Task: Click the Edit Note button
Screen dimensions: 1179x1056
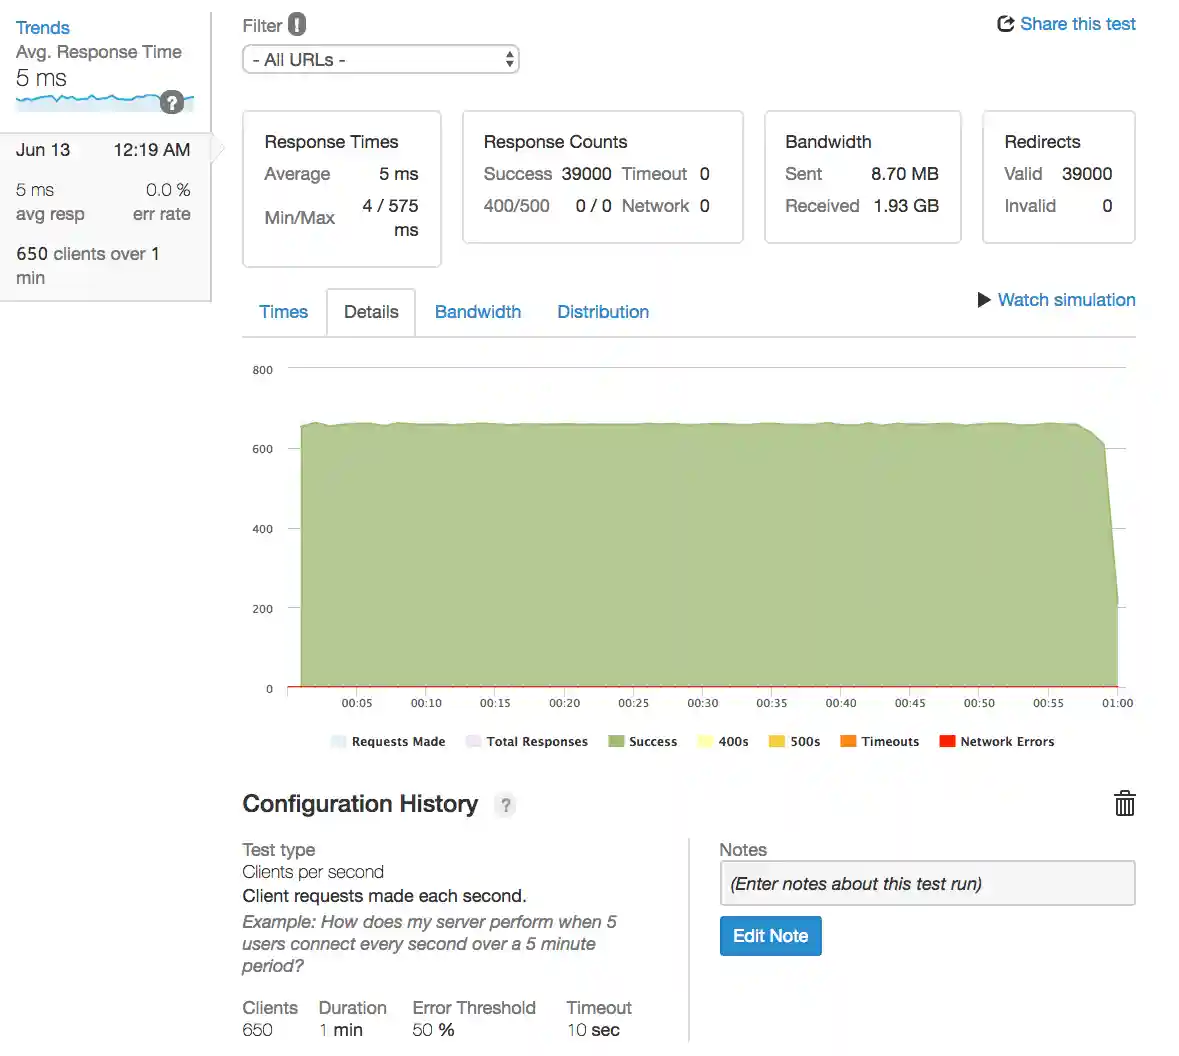Action: [770, 936]
